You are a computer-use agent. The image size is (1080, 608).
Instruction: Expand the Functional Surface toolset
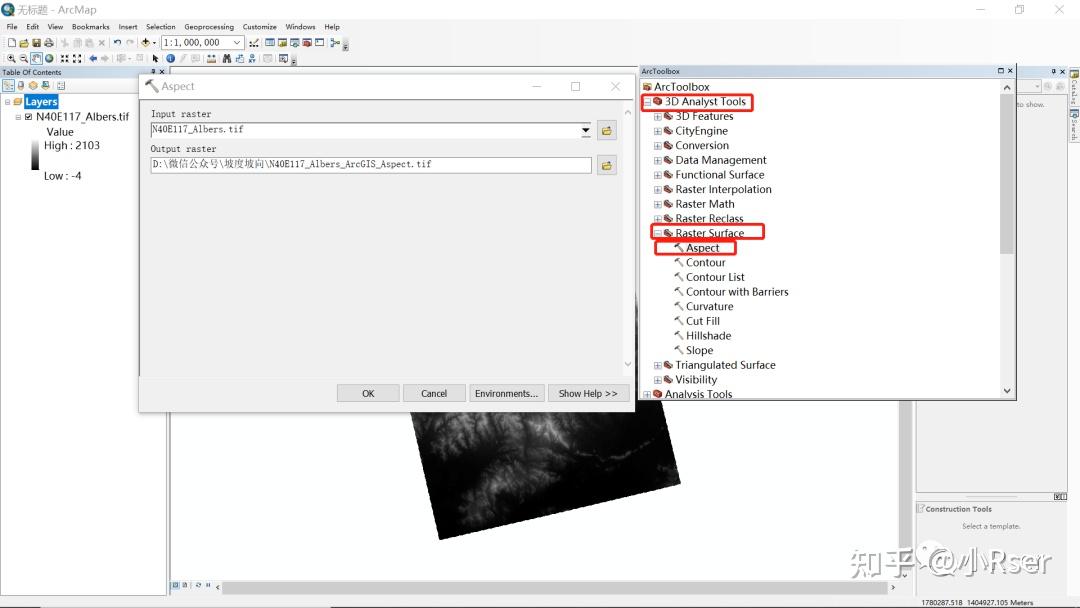pos(658,175)
